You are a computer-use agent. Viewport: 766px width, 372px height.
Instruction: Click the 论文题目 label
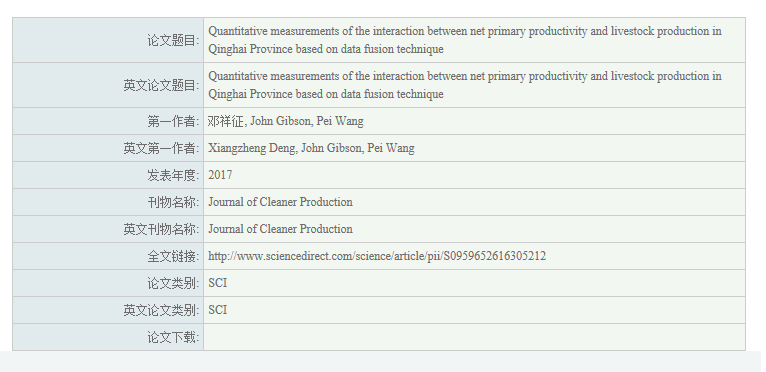tap(173, 41)
